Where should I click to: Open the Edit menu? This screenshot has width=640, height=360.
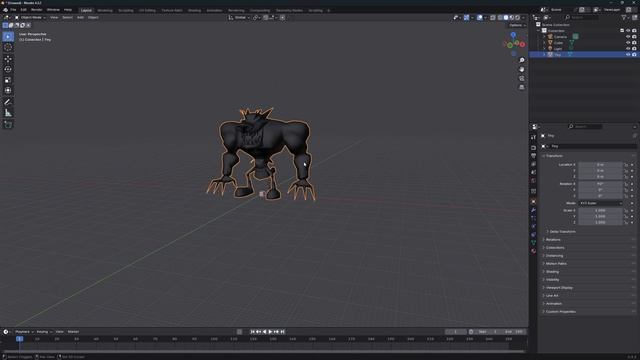pos(23,10)
